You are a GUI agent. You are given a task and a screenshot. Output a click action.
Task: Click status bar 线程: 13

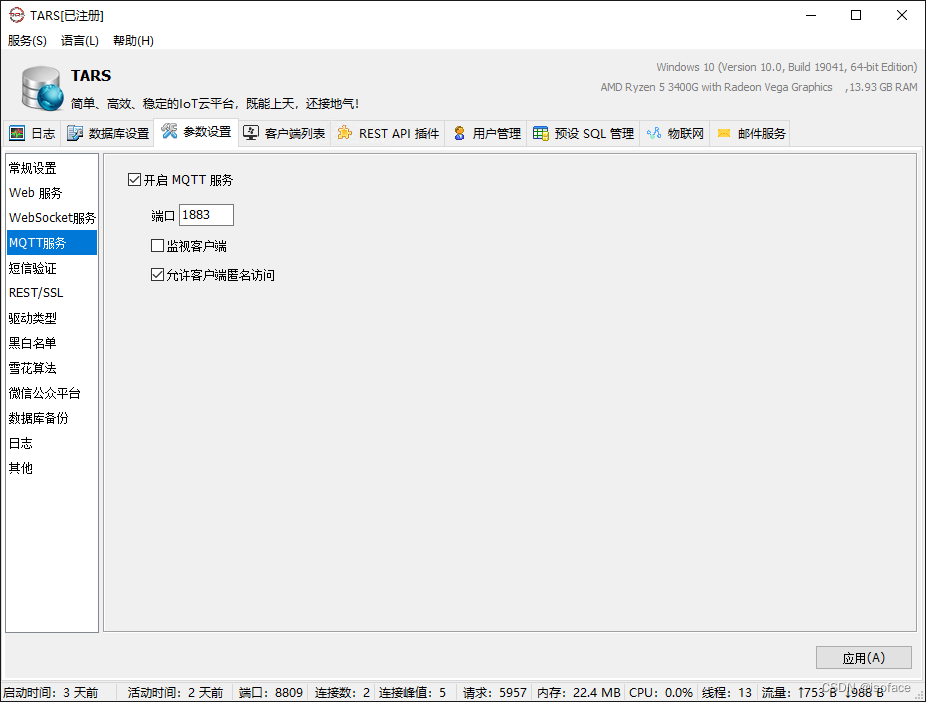727,693
